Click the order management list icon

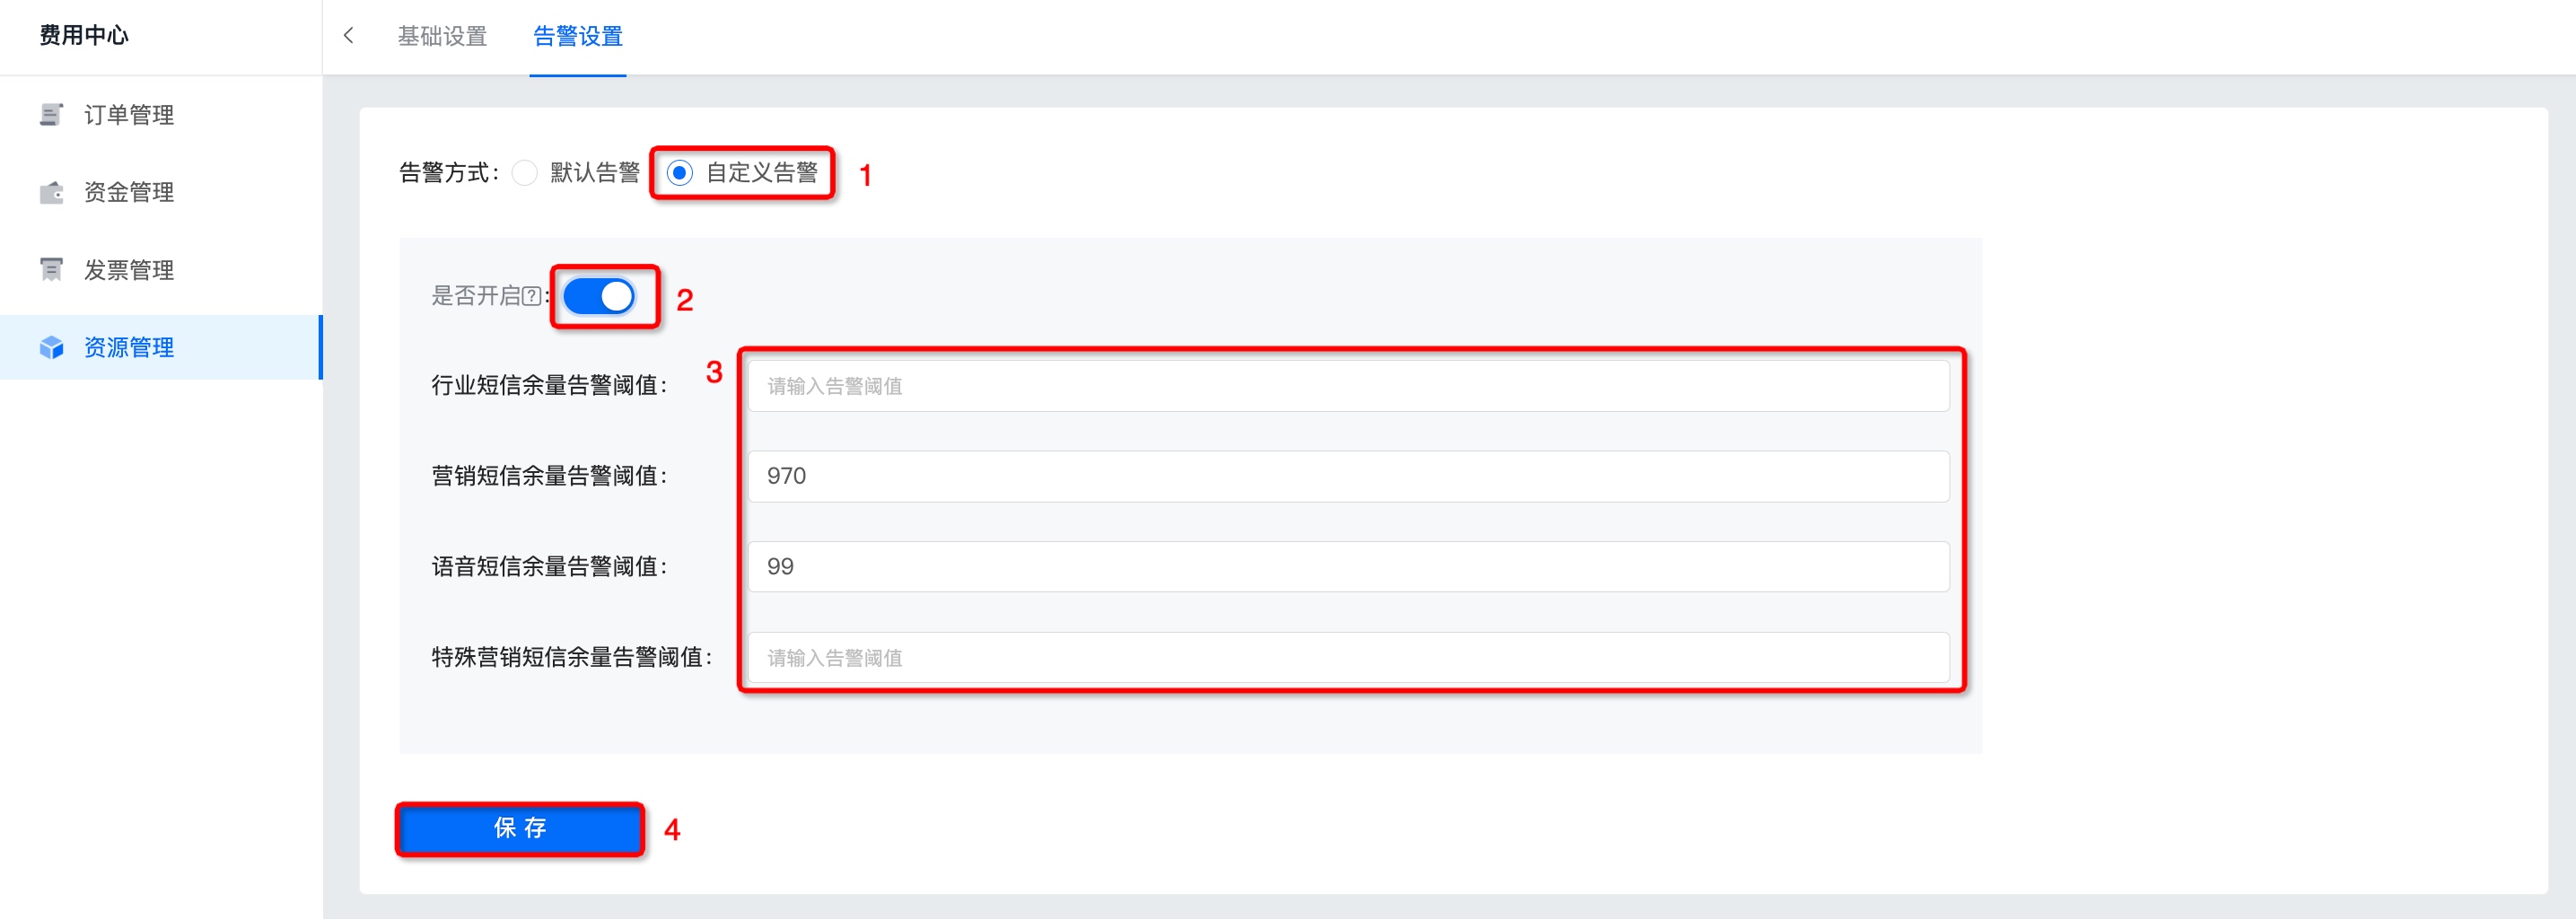coord(51,115)
